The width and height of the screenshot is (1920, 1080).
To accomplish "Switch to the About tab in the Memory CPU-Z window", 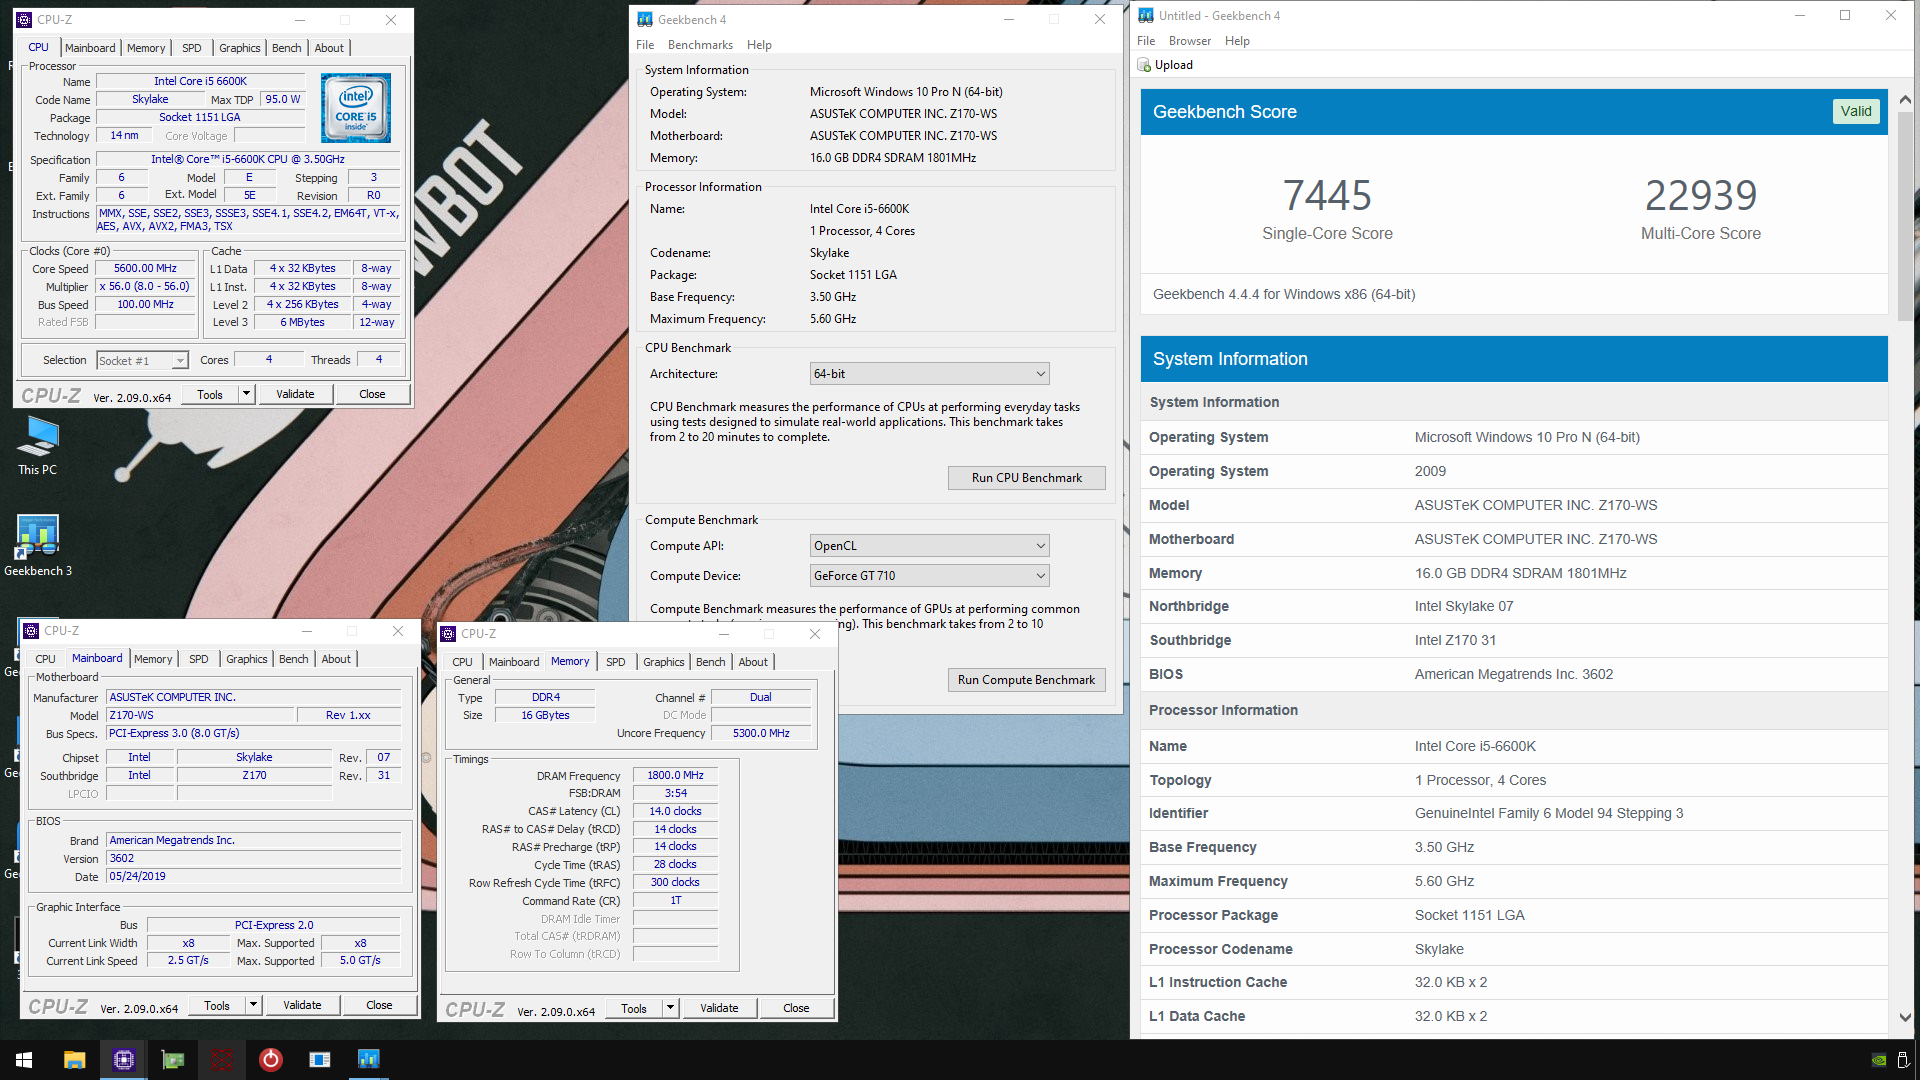I will tap(753, 662).
